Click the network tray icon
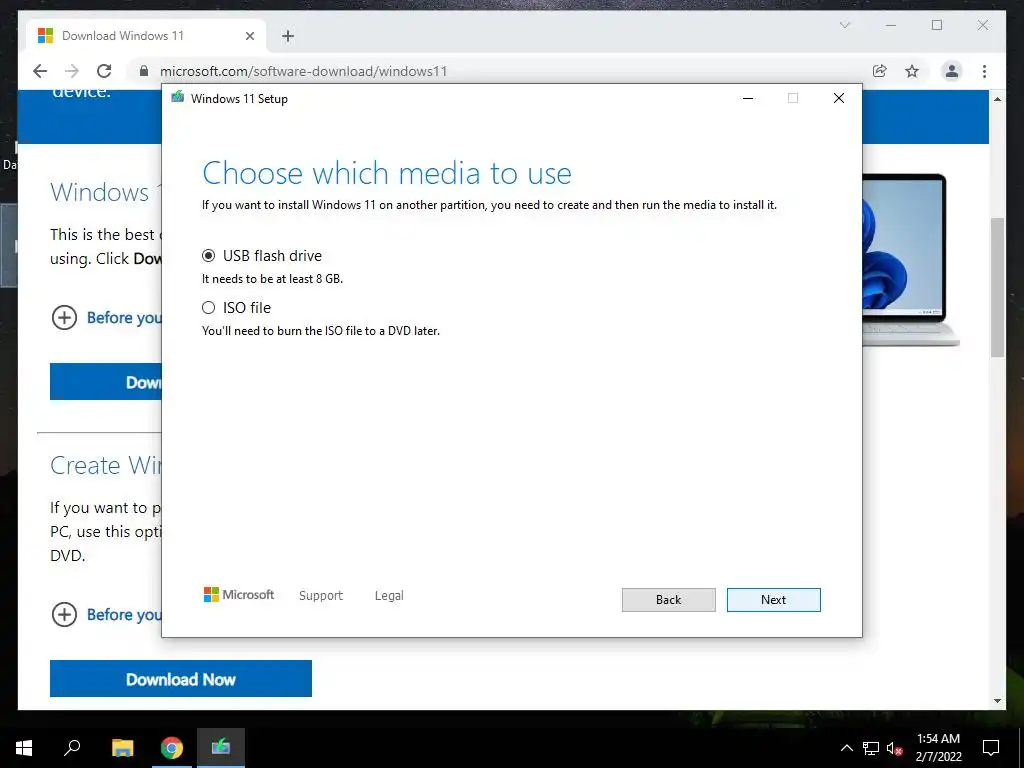 point(871,748)
